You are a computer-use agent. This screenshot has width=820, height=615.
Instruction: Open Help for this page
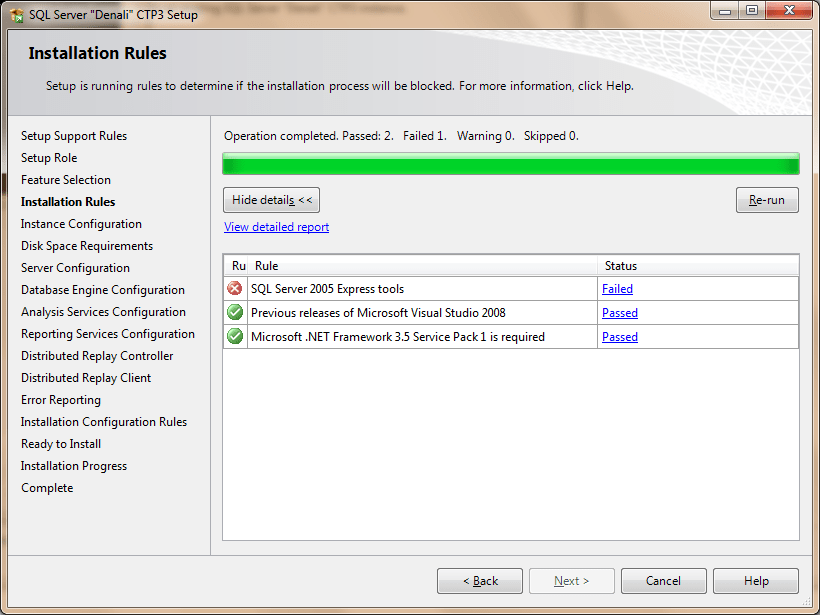(756, 580)
